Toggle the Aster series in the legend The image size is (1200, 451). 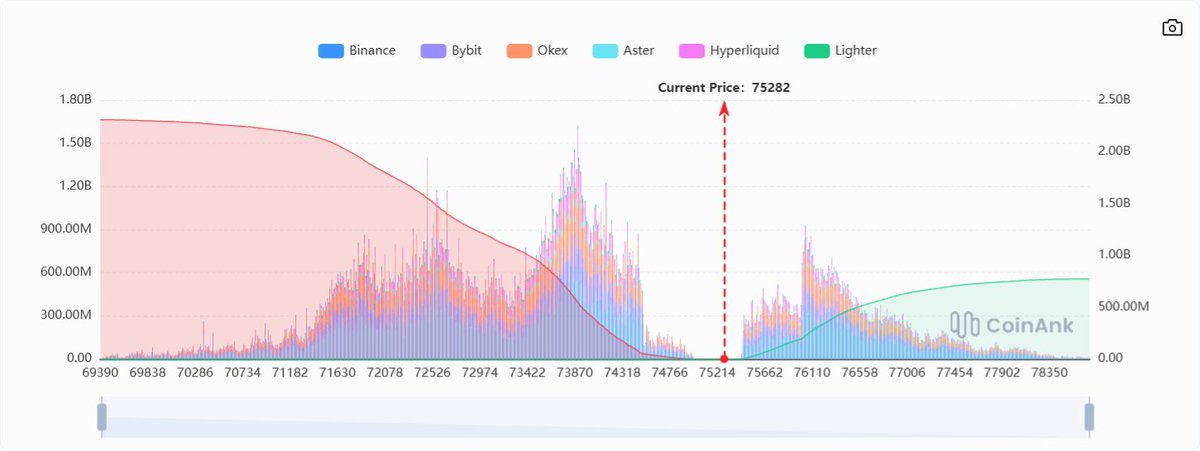point(624,50)
